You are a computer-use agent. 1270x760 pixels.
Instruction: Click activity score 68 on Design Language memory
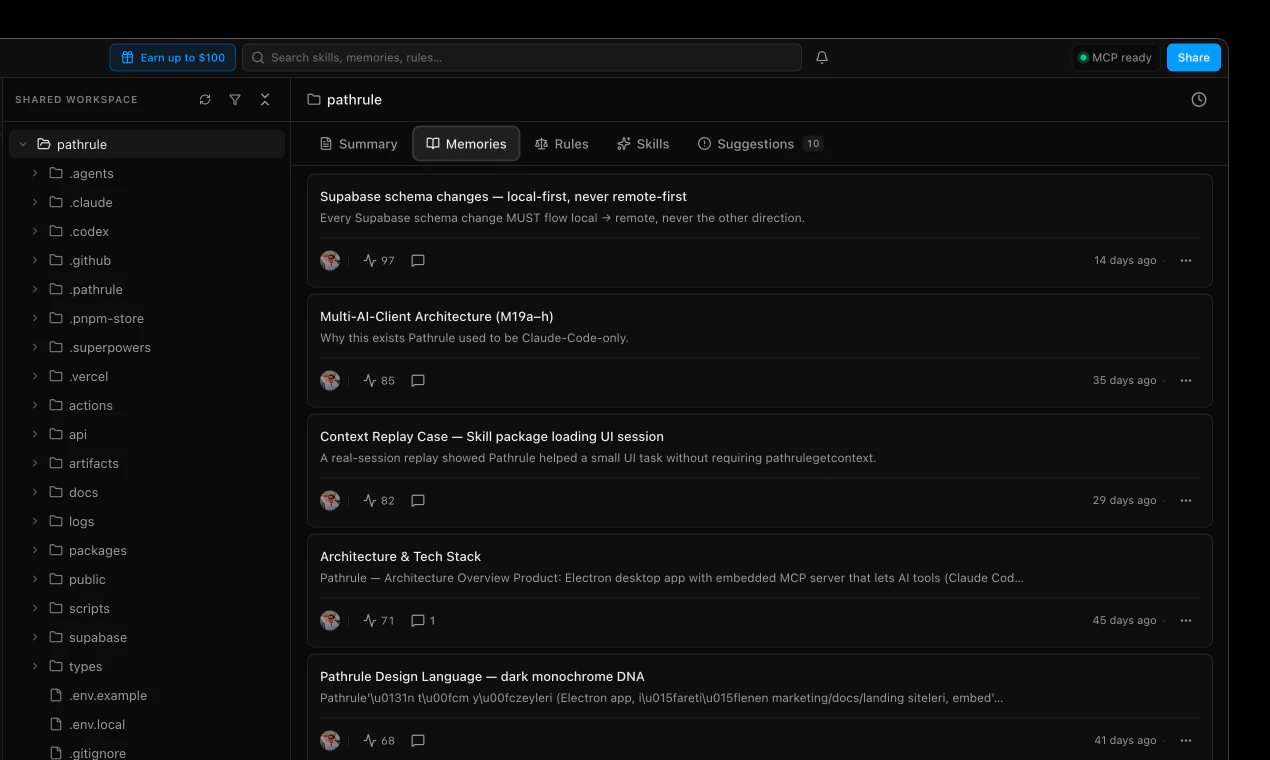pyautogui.click(x=379, y=741)
